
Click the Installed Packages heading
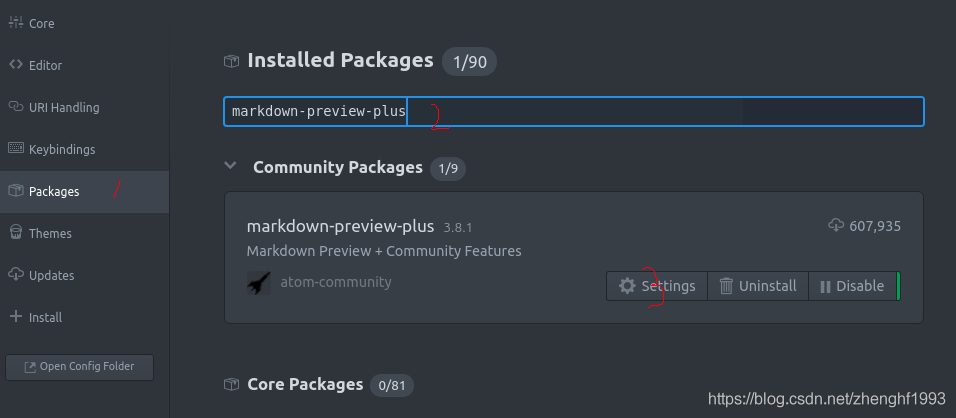click(x=340, y=60)
